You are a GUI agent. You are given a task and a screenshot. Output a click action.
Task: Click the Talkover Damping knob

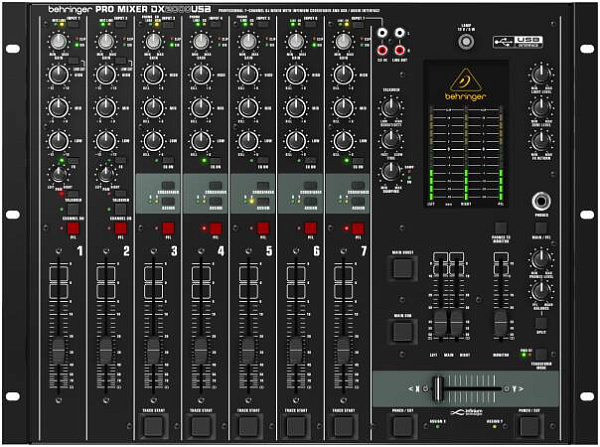[391, 172]
